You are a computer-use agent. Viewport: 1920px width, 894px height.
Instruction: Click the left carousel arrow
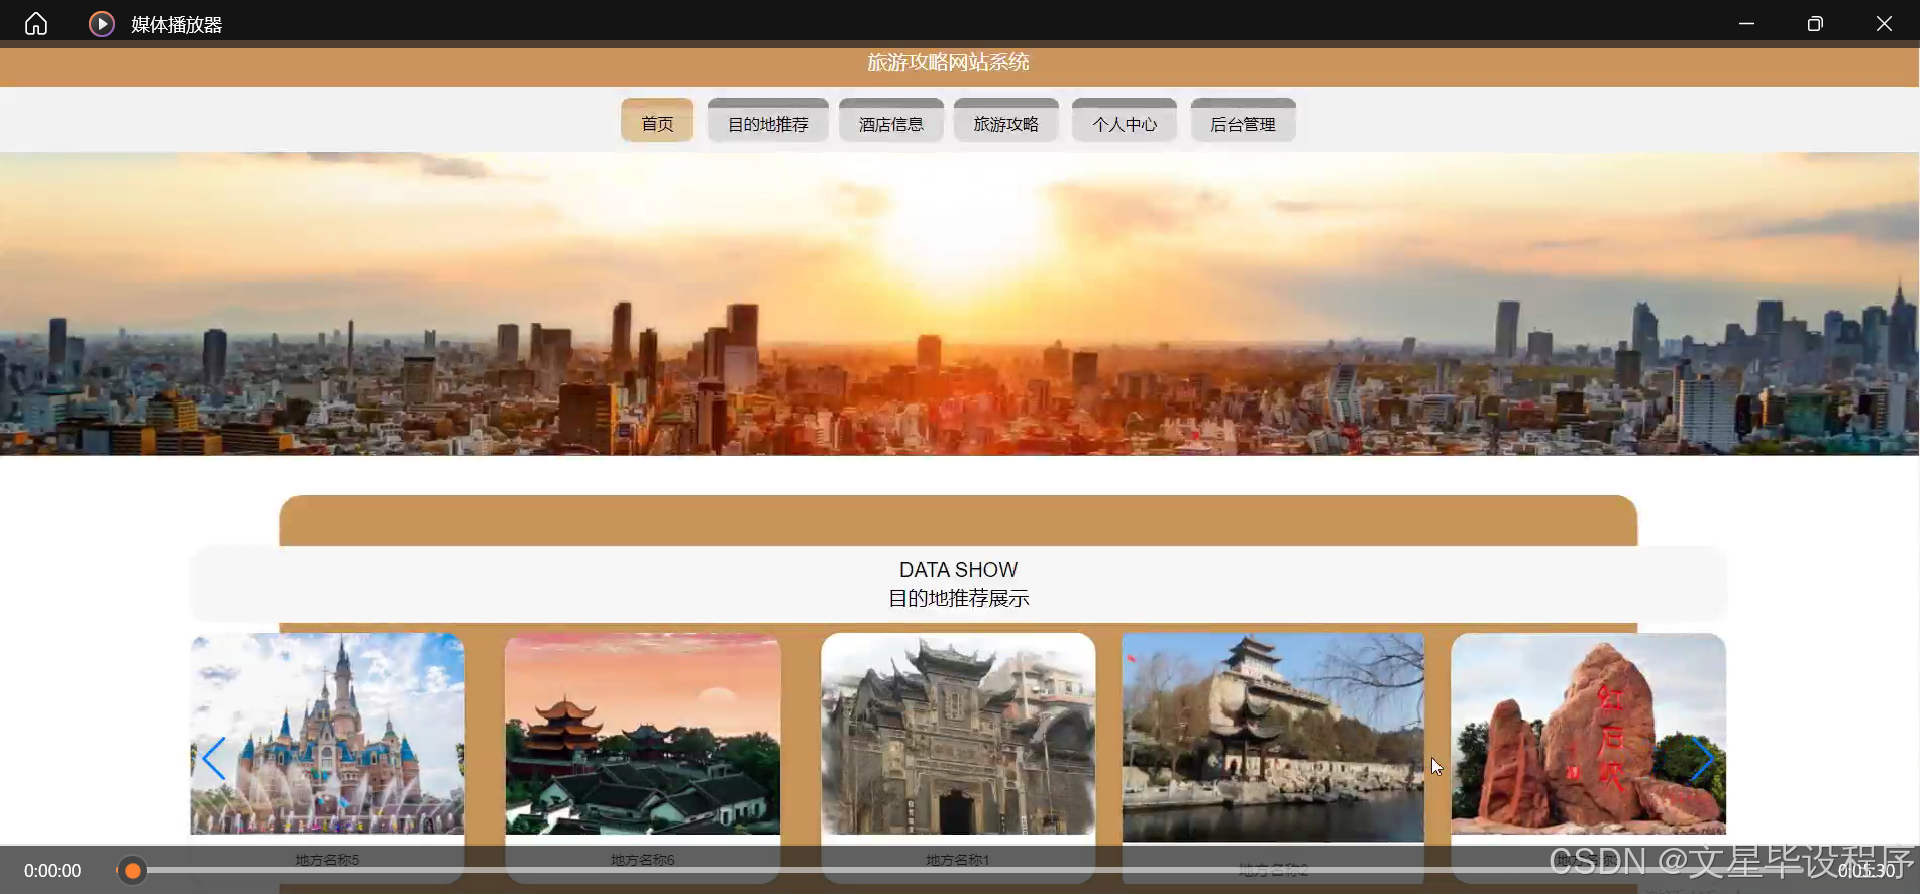pyautogui.click(x=213, y=759)
